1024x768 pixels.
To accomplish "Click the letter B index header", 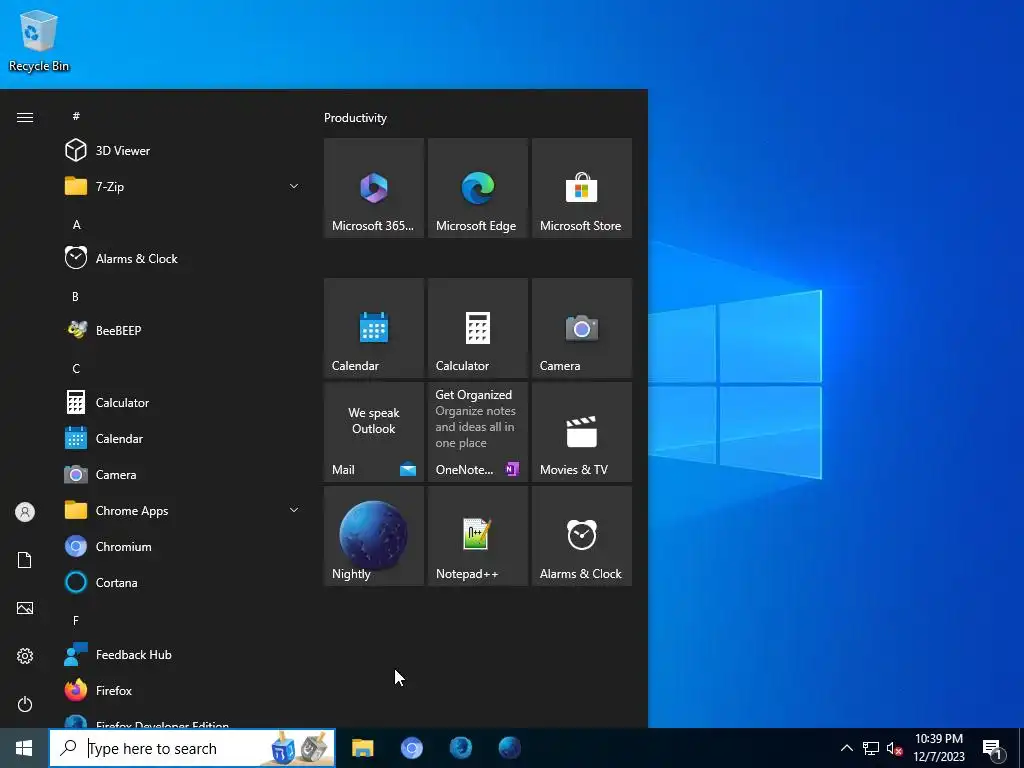I will 76,296.
